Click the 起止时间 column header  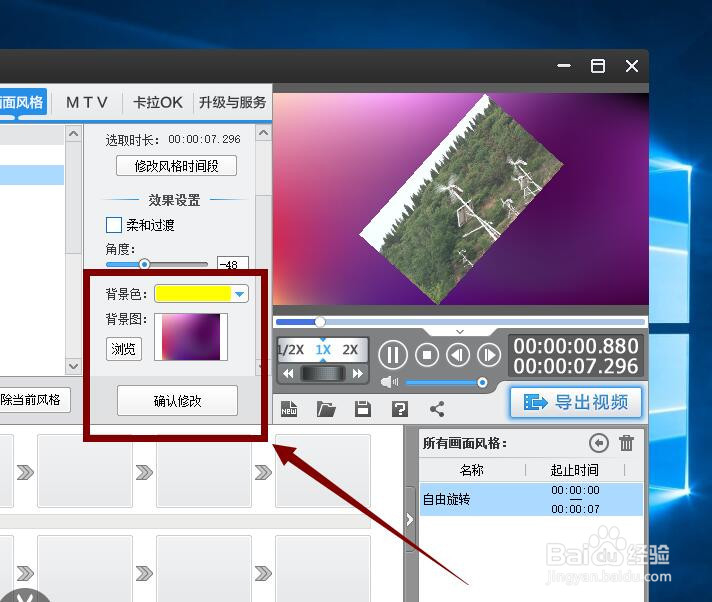point(574,470)
